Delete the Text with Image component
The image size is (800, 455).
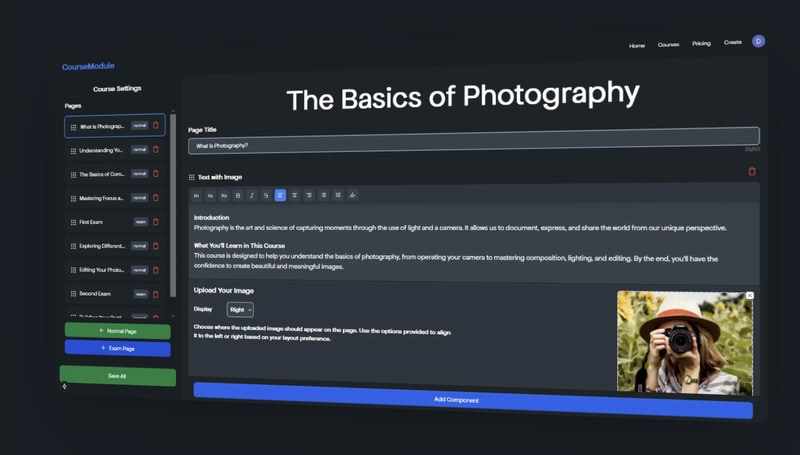pyautogui.click(x=752, y=171)
